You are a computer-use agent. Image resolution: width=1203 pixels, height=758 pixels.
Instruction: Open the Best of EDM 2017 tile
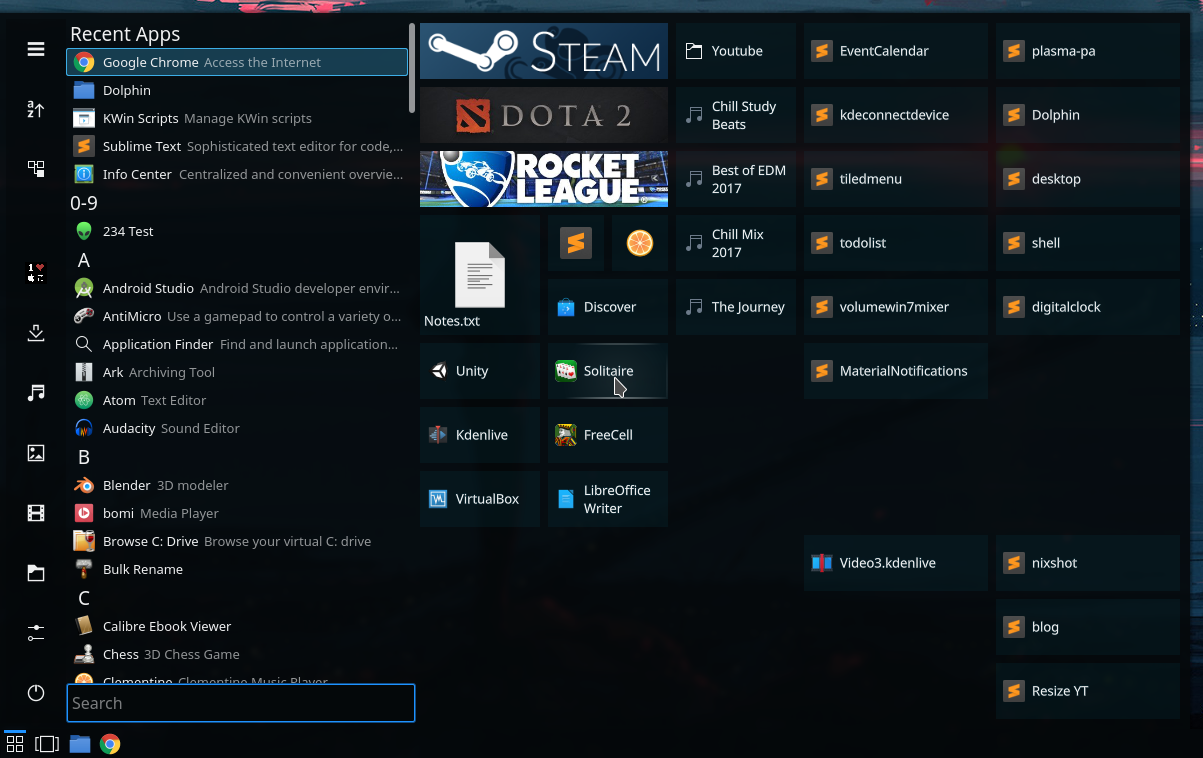736,179
